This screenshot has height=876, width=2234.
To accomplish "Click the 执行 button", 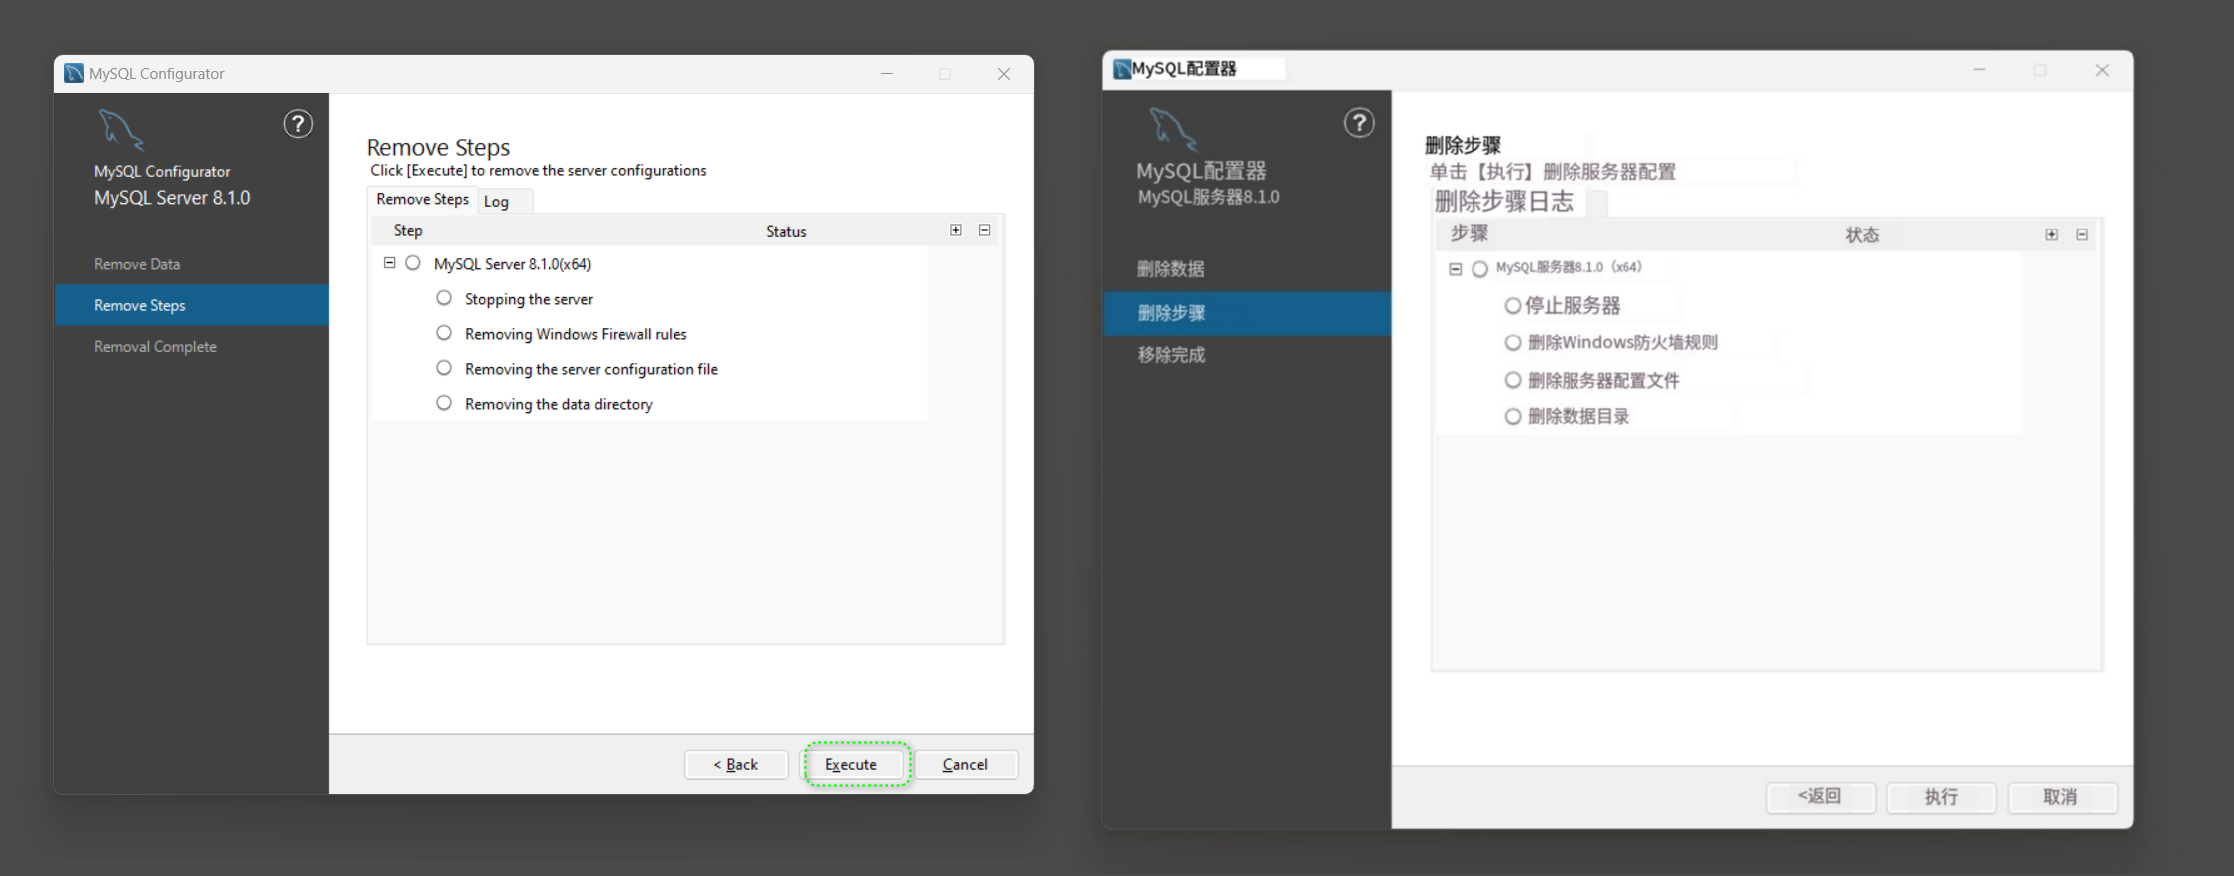I will 1941,797.
